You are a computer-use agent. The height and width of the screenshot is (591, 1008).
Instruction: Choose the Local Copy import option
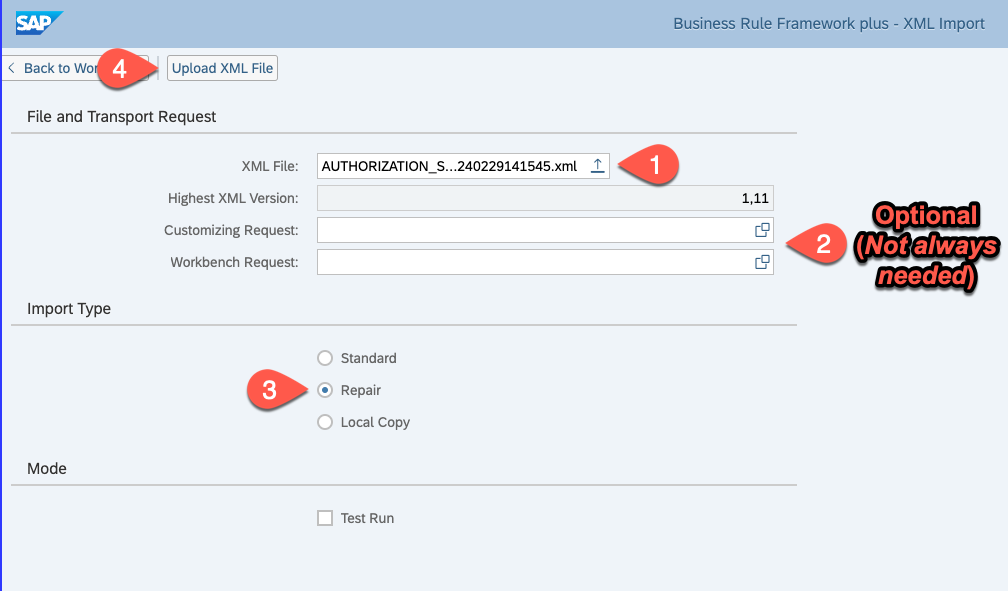pyautogui.click(x=324, y=422)
